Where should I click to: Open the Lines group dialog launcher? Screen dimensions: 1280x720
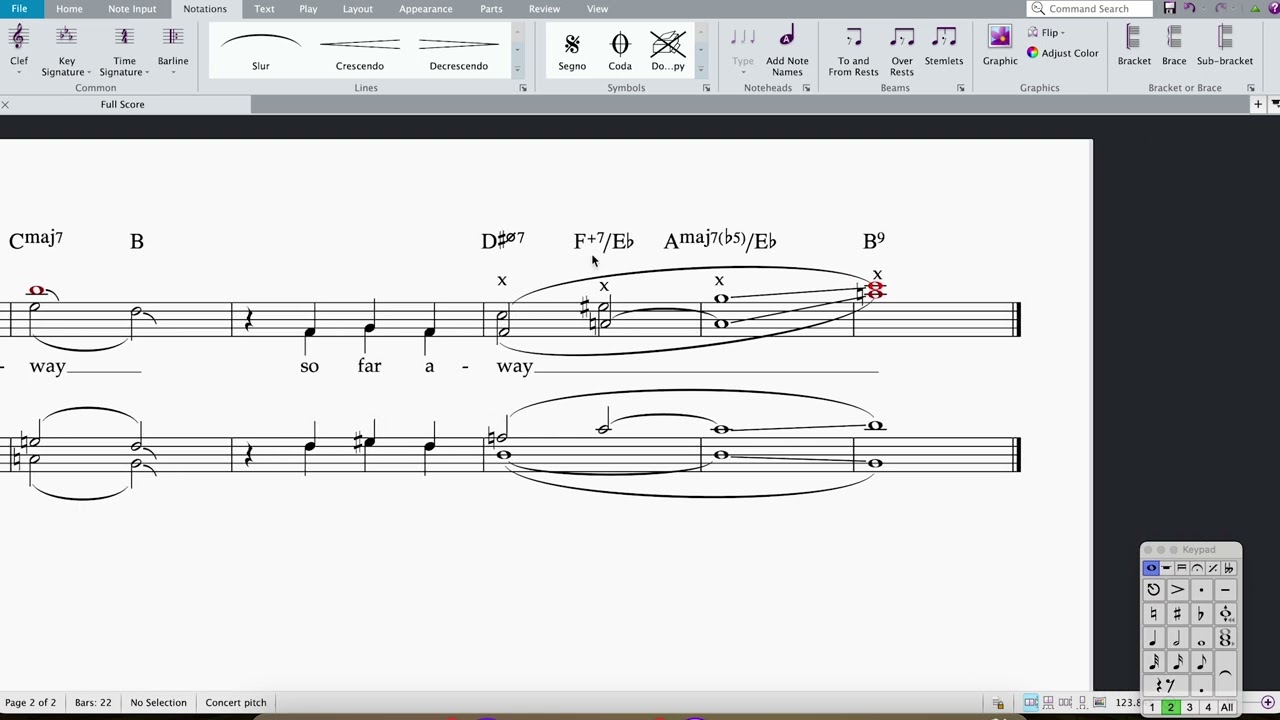[x=523, y=88]
